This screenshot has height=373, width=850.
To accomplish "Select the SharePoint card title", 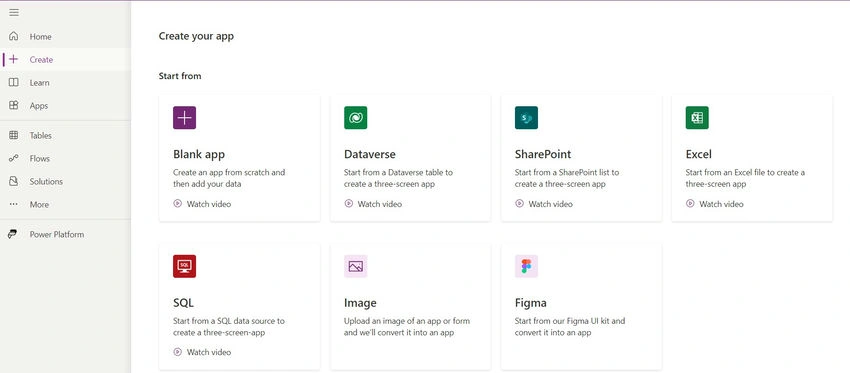I will click(543, 154).
